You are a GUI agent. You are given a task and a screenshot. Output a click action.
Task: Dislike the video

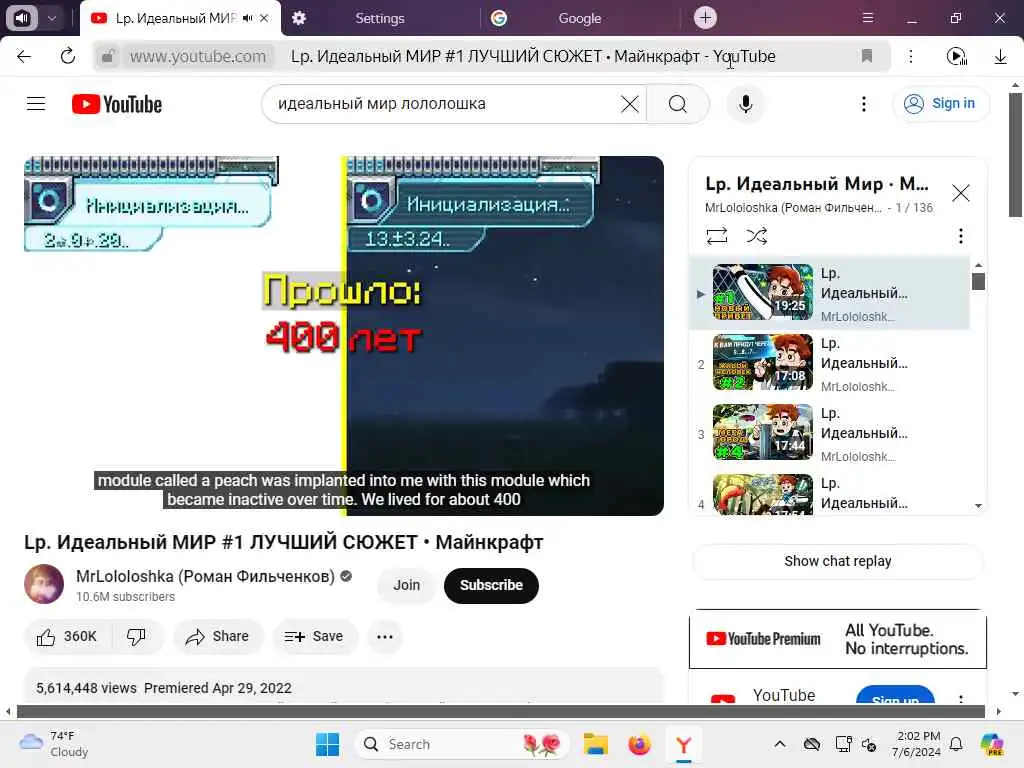[136, 637]
